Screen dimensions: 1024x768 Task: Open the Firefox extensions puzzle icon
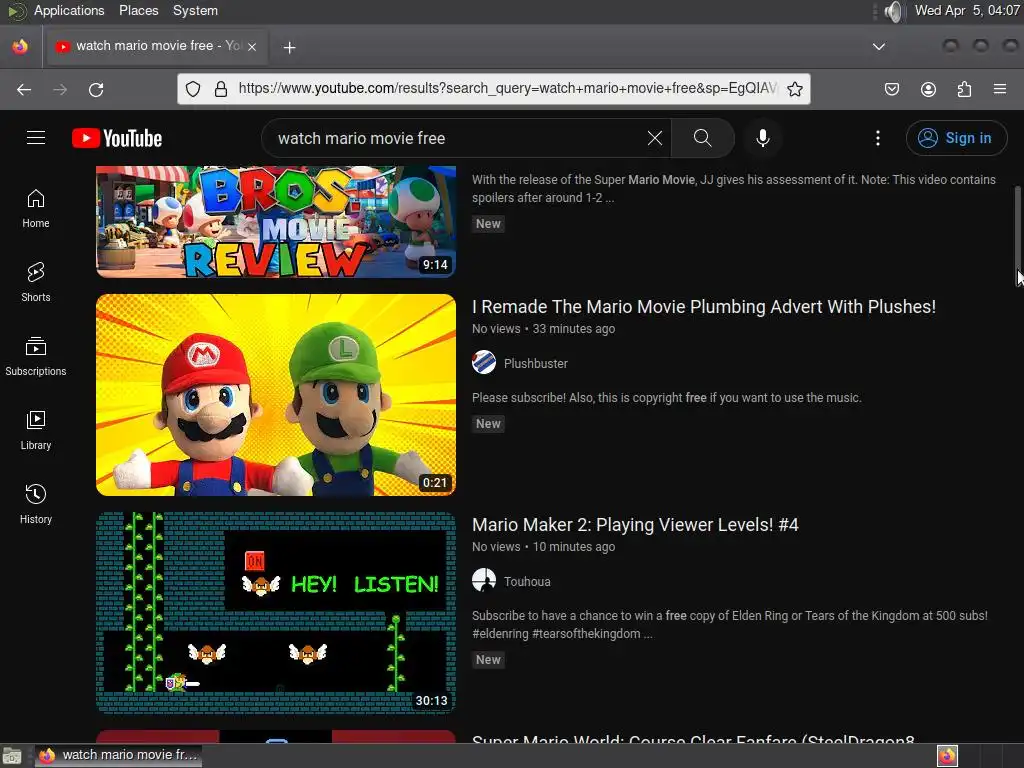[964, 89]
